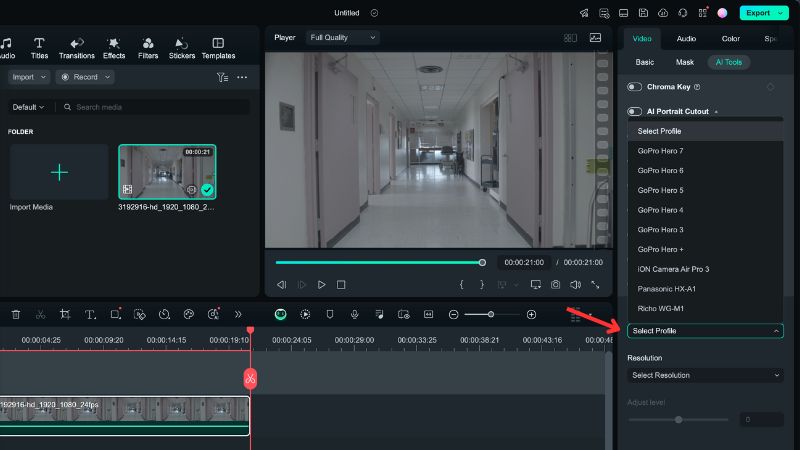Switch to the Color tab
The height and width of the screenshot is (450, 800).
[x=731, y=39]
